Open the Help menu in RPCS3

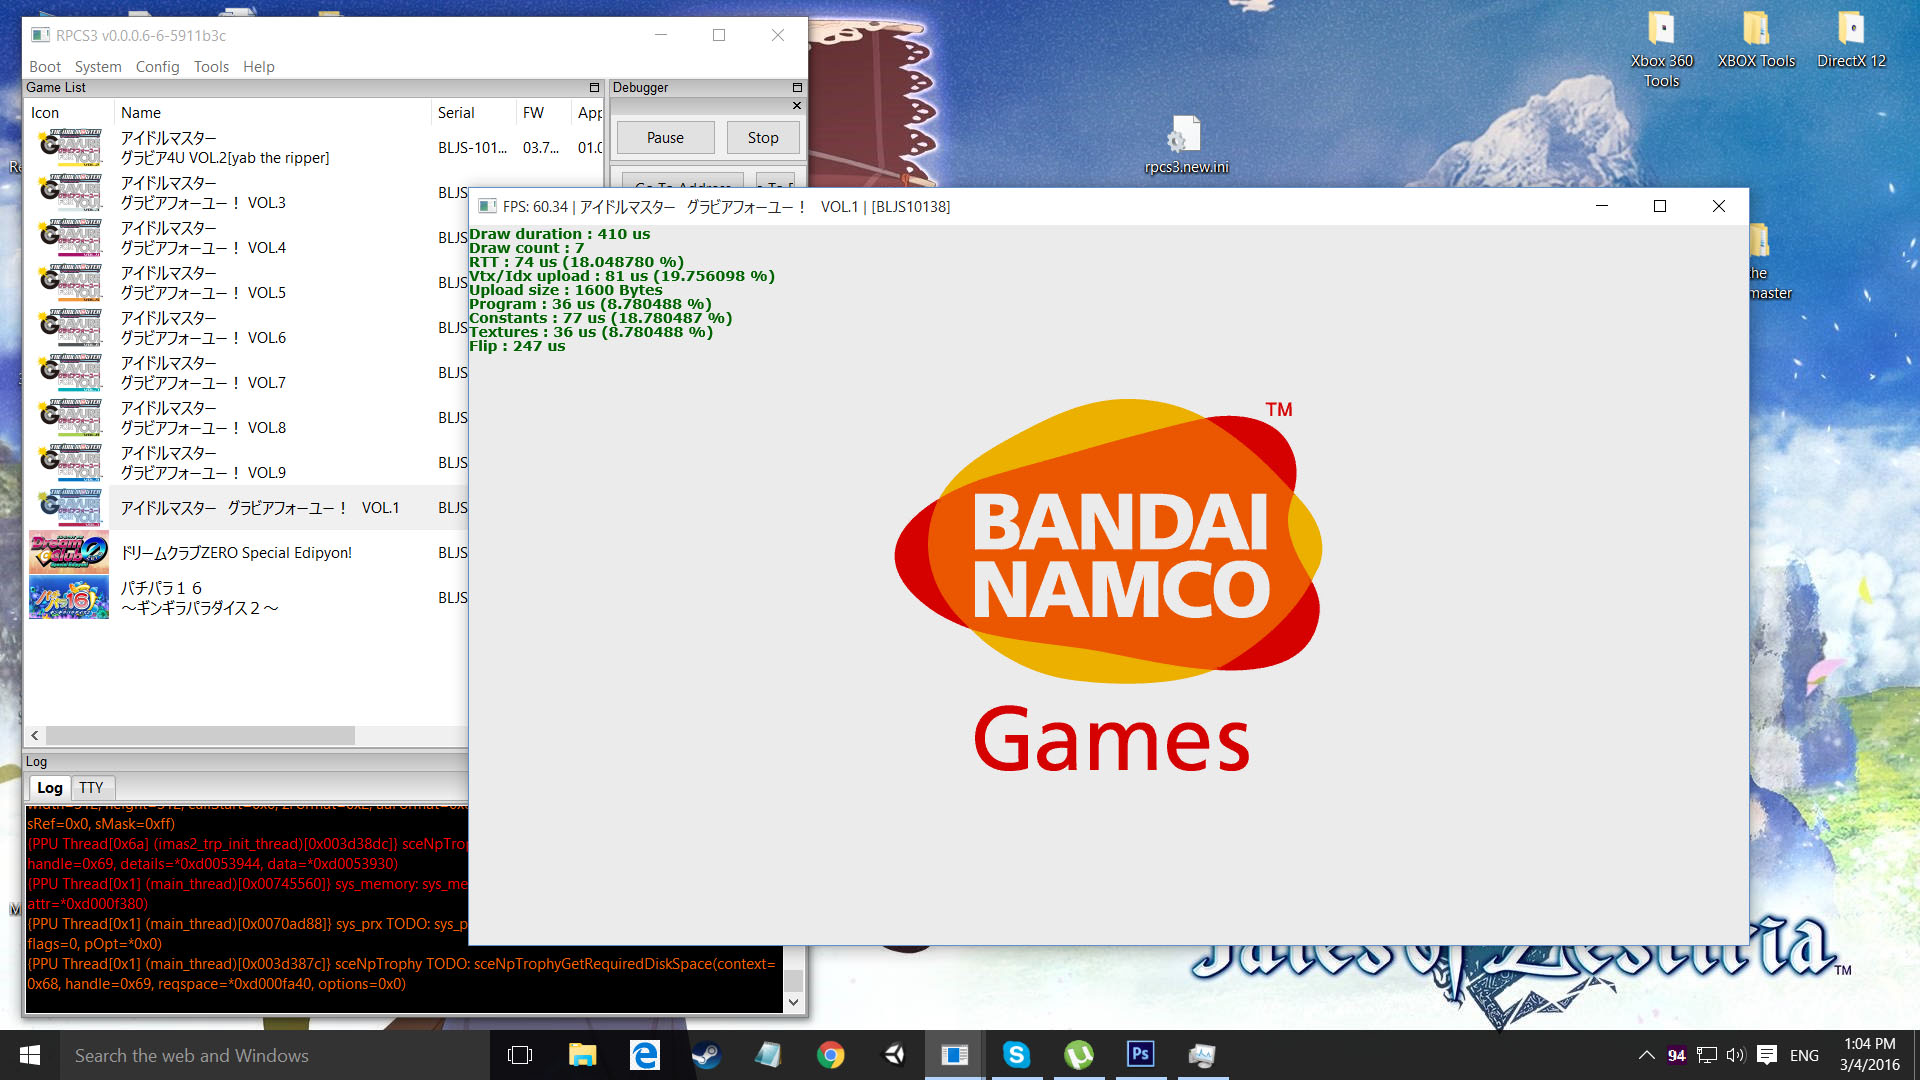(258, 66)
